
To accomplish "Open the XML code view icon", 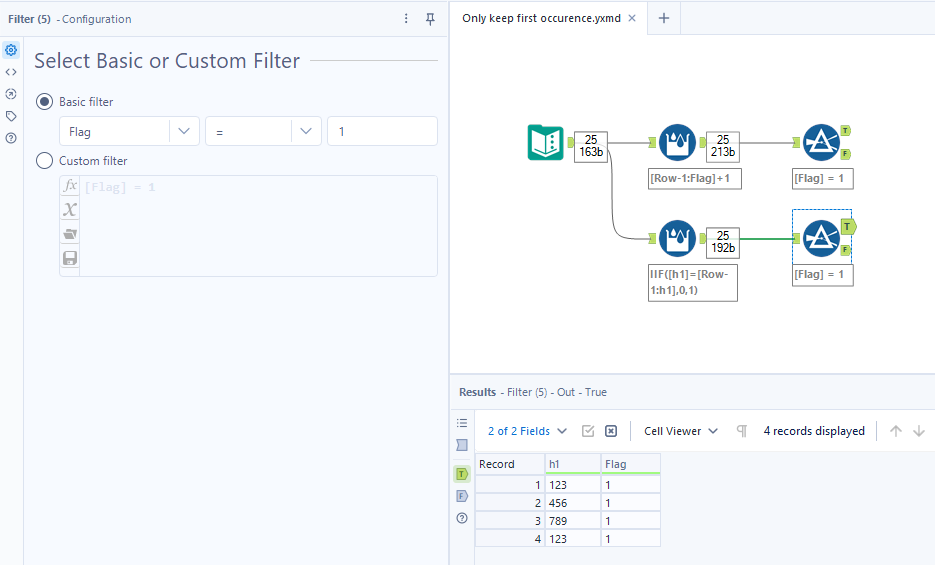I will click(11, 72).
